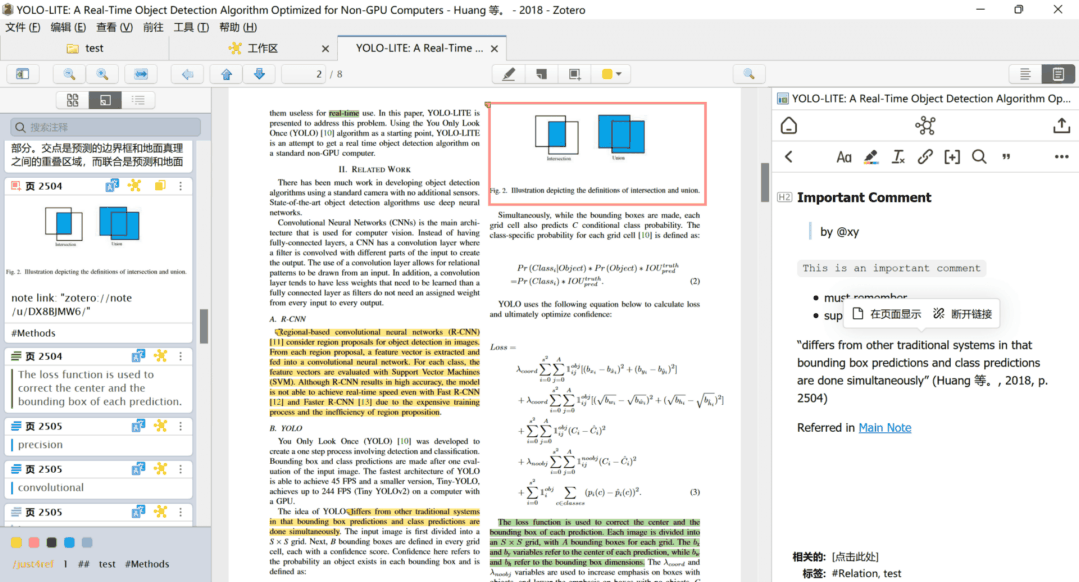
Task: Filter annotations by red color swatch
Action: (34, 542)
